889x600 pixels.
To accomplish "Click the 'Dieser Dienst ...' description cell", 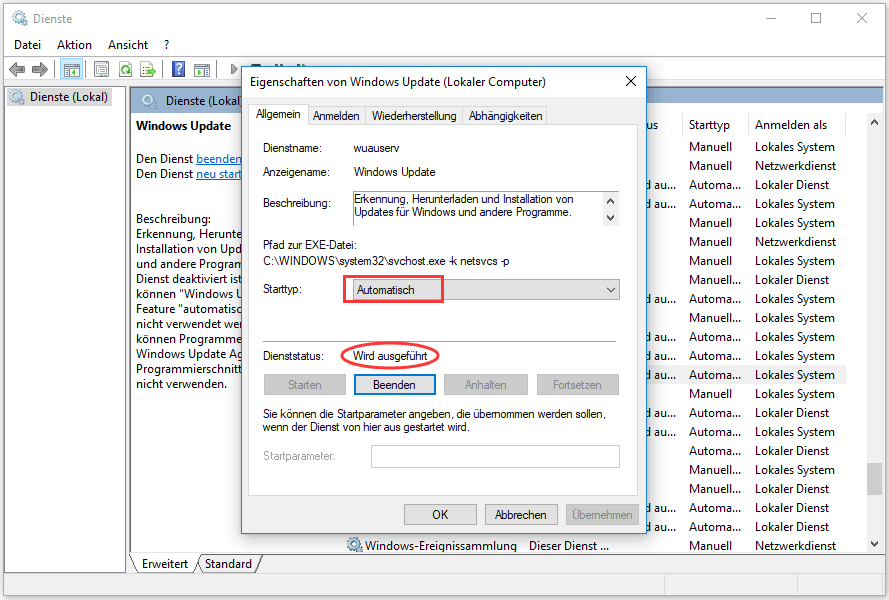I will pos(569,546).
